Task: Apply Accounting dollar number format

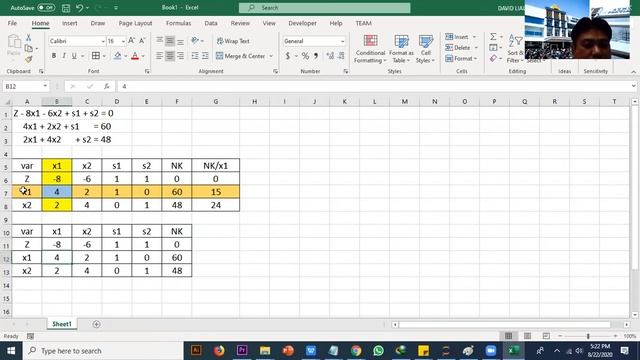Action: [x=288, y=56]
